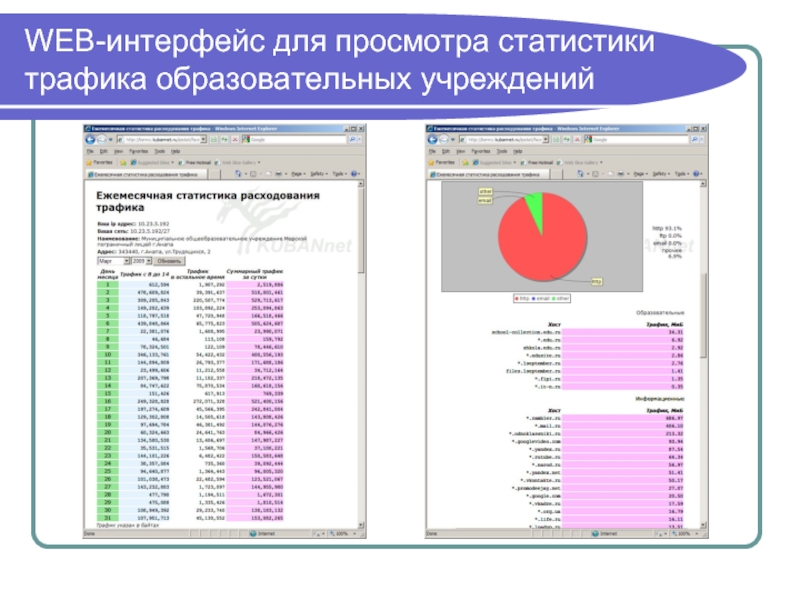Select the page tab in the pie chart window

point(489,174)
